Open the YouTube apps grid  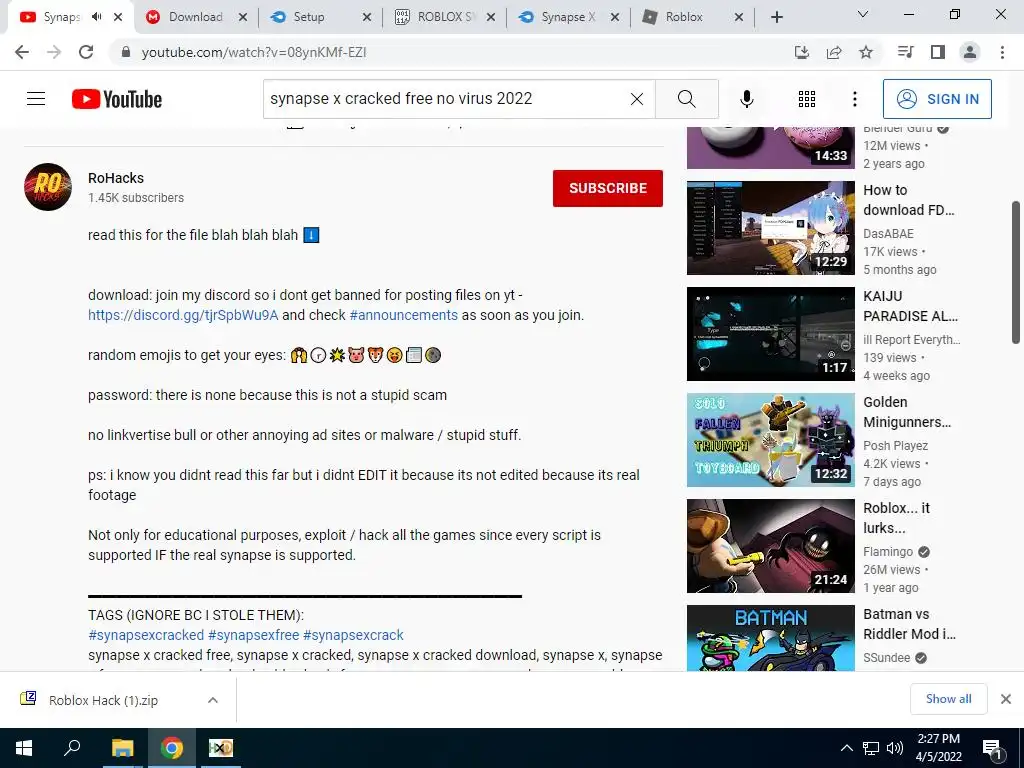[x=807, y=99]
